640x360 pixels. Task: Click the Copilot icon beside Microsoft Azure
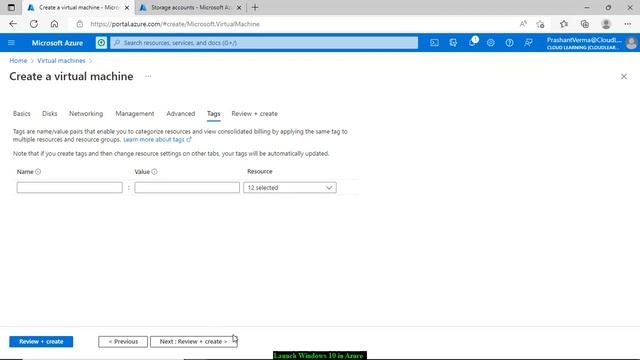101,42
